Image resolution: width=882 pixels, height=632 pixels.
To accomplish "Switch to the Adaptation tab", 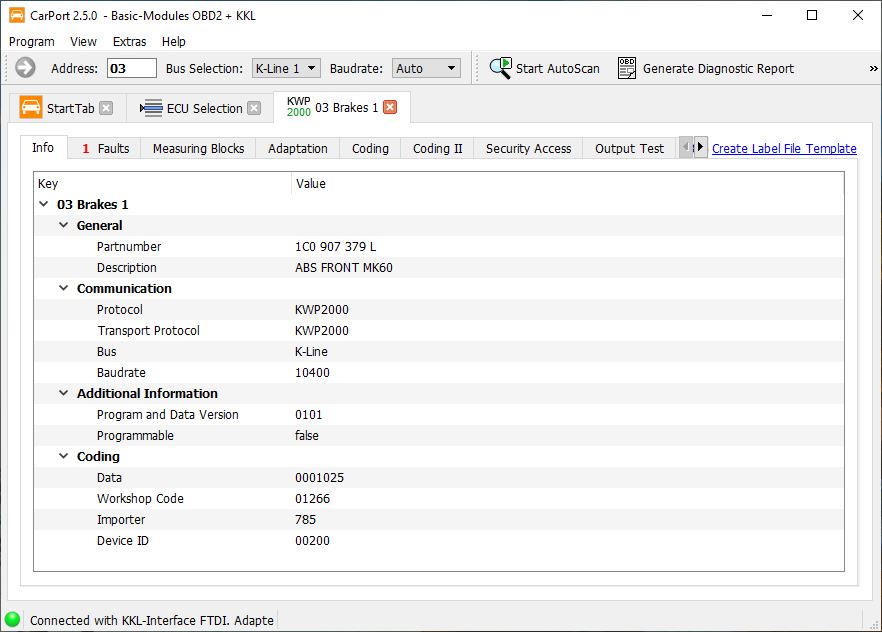I will 298,148.
